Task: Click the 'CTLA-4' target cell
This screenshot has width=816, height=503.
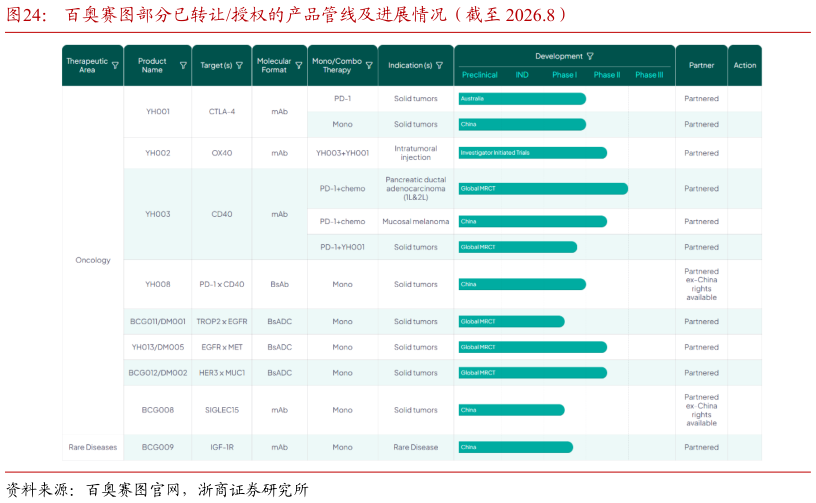Action: 222,111
